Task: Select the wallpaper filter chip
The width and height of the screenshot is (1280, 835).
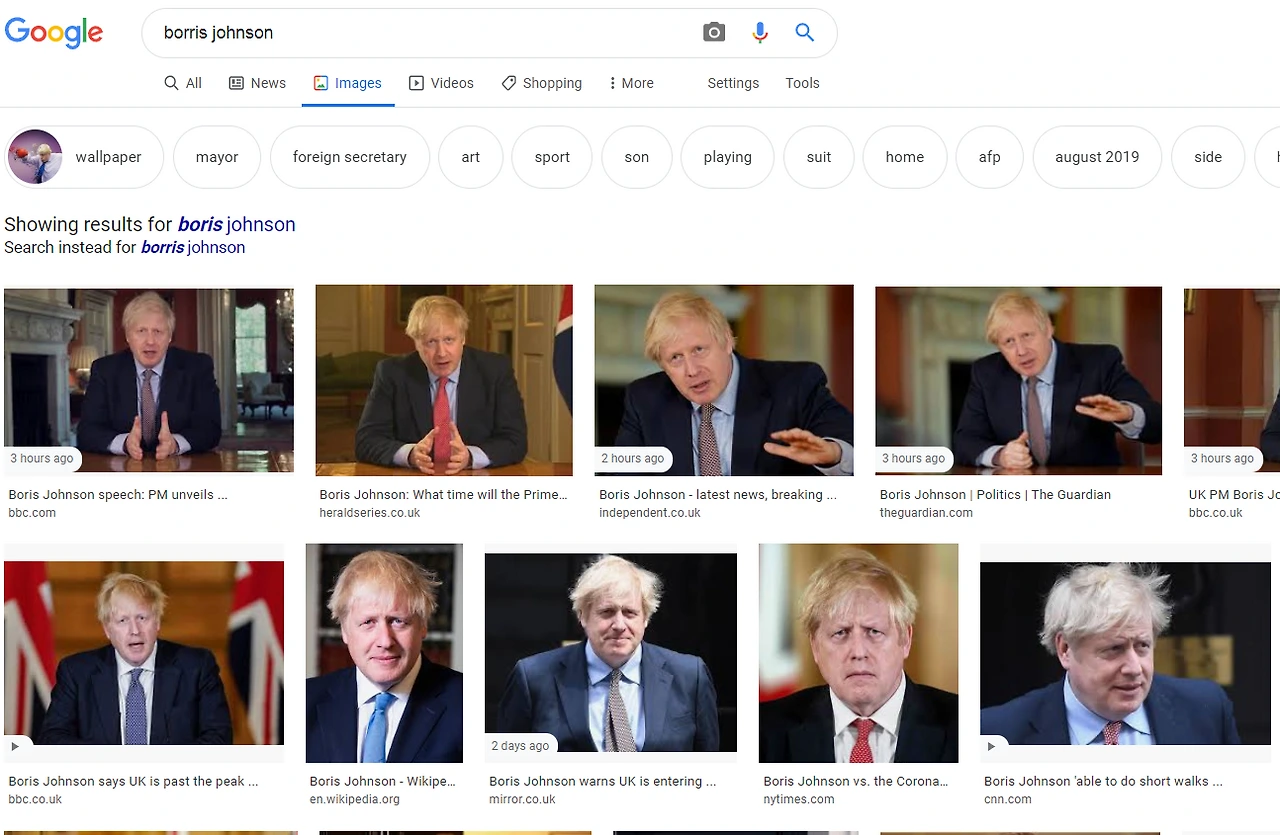Action: coord(108,157)
